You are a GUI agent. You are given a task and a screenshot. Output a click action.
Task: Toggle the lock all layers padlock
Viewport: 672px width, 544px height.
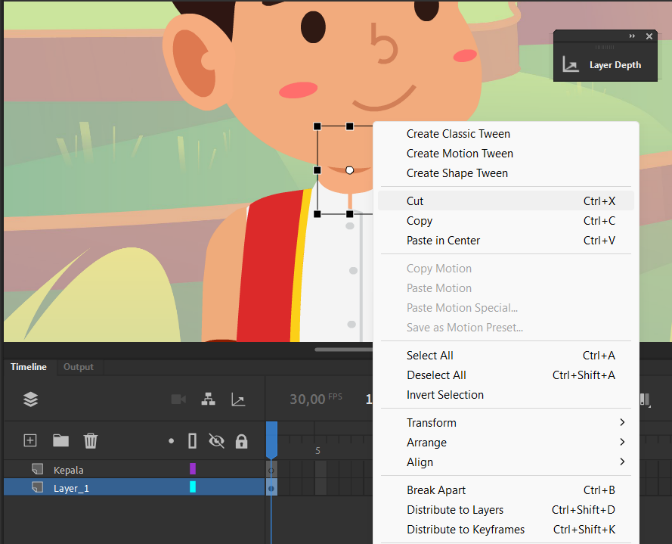click(x=242, y=441)
